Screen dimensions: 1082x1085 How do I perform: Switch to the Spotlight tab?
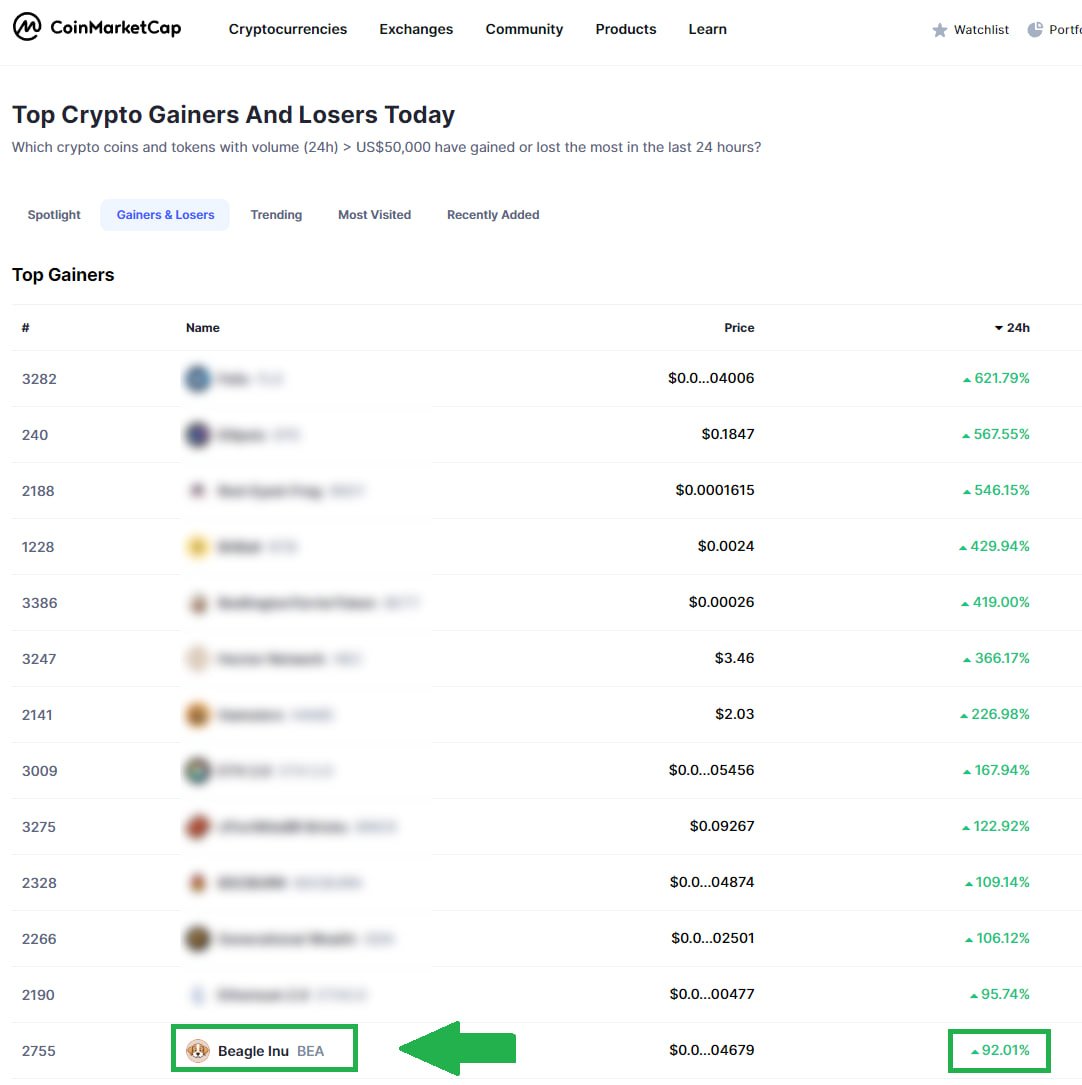(x=54, y=215)
